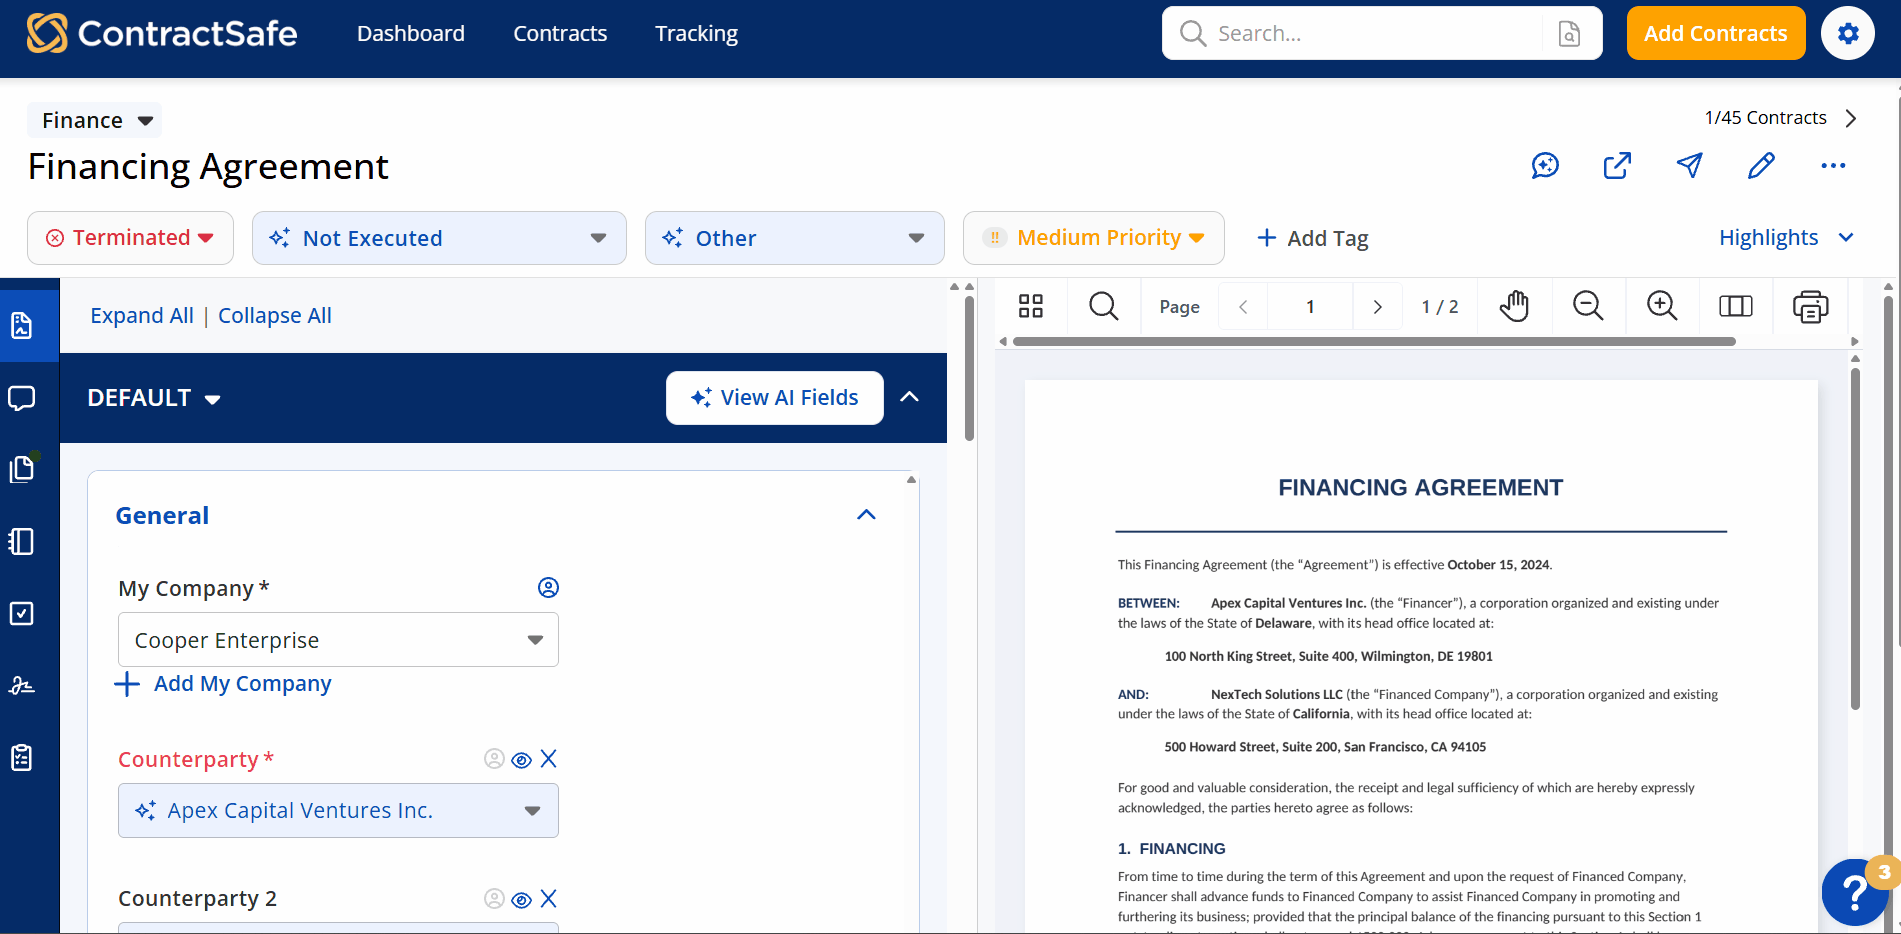The width and height of the screenshot is (1901, 934).
Task: Search within the document viewer
Action: pyautogui.click(x=1103, y=306)
